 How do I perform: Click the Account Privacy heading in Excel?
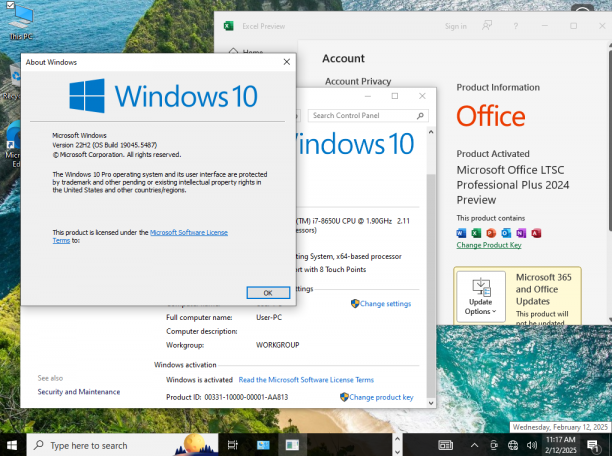point(358,81)
